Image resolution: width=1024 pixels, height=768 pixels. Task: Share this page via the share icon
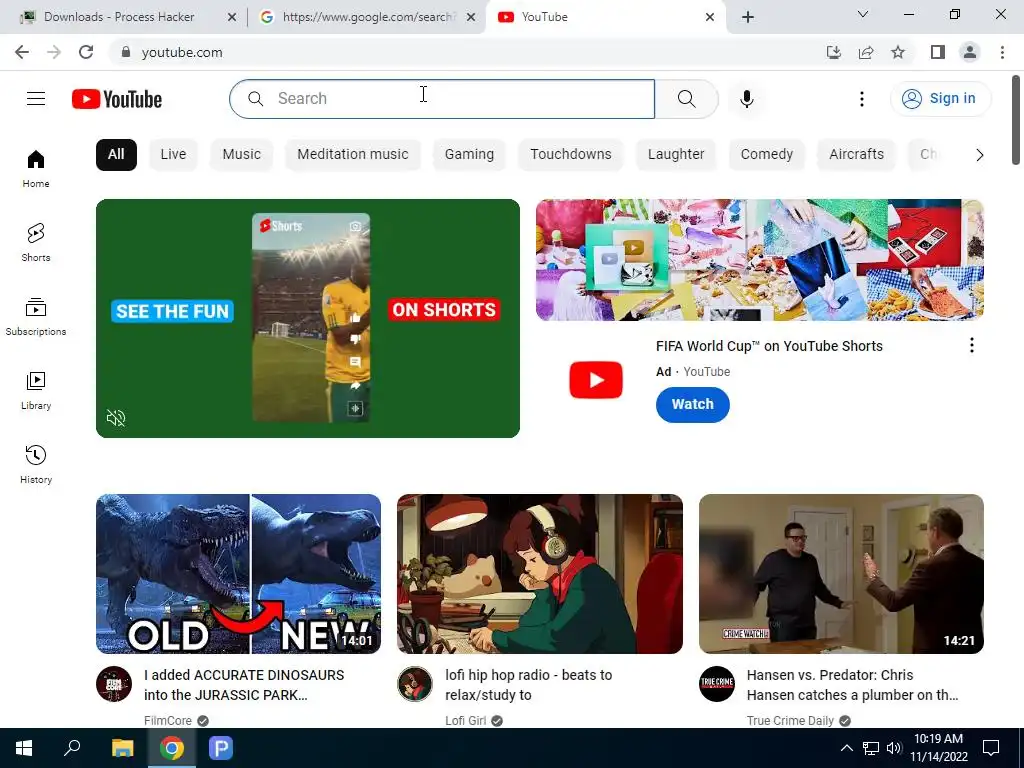(866, 52)
